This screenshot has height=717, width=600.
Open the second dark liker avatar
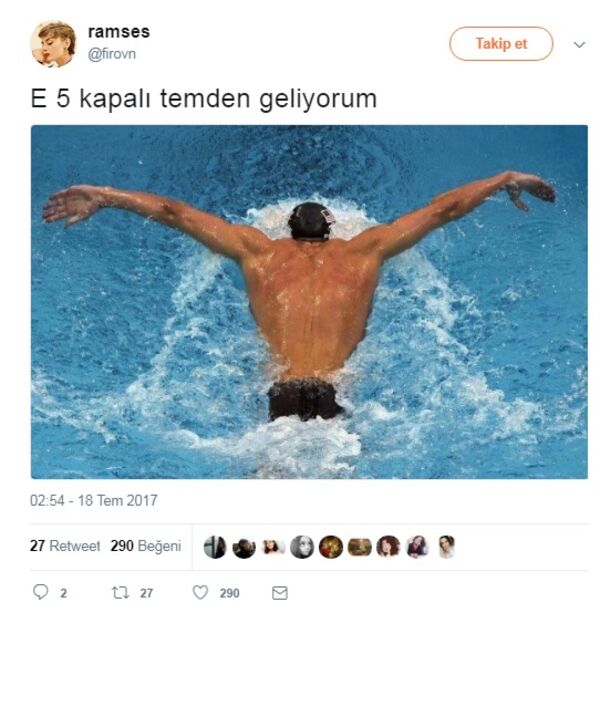244,547
